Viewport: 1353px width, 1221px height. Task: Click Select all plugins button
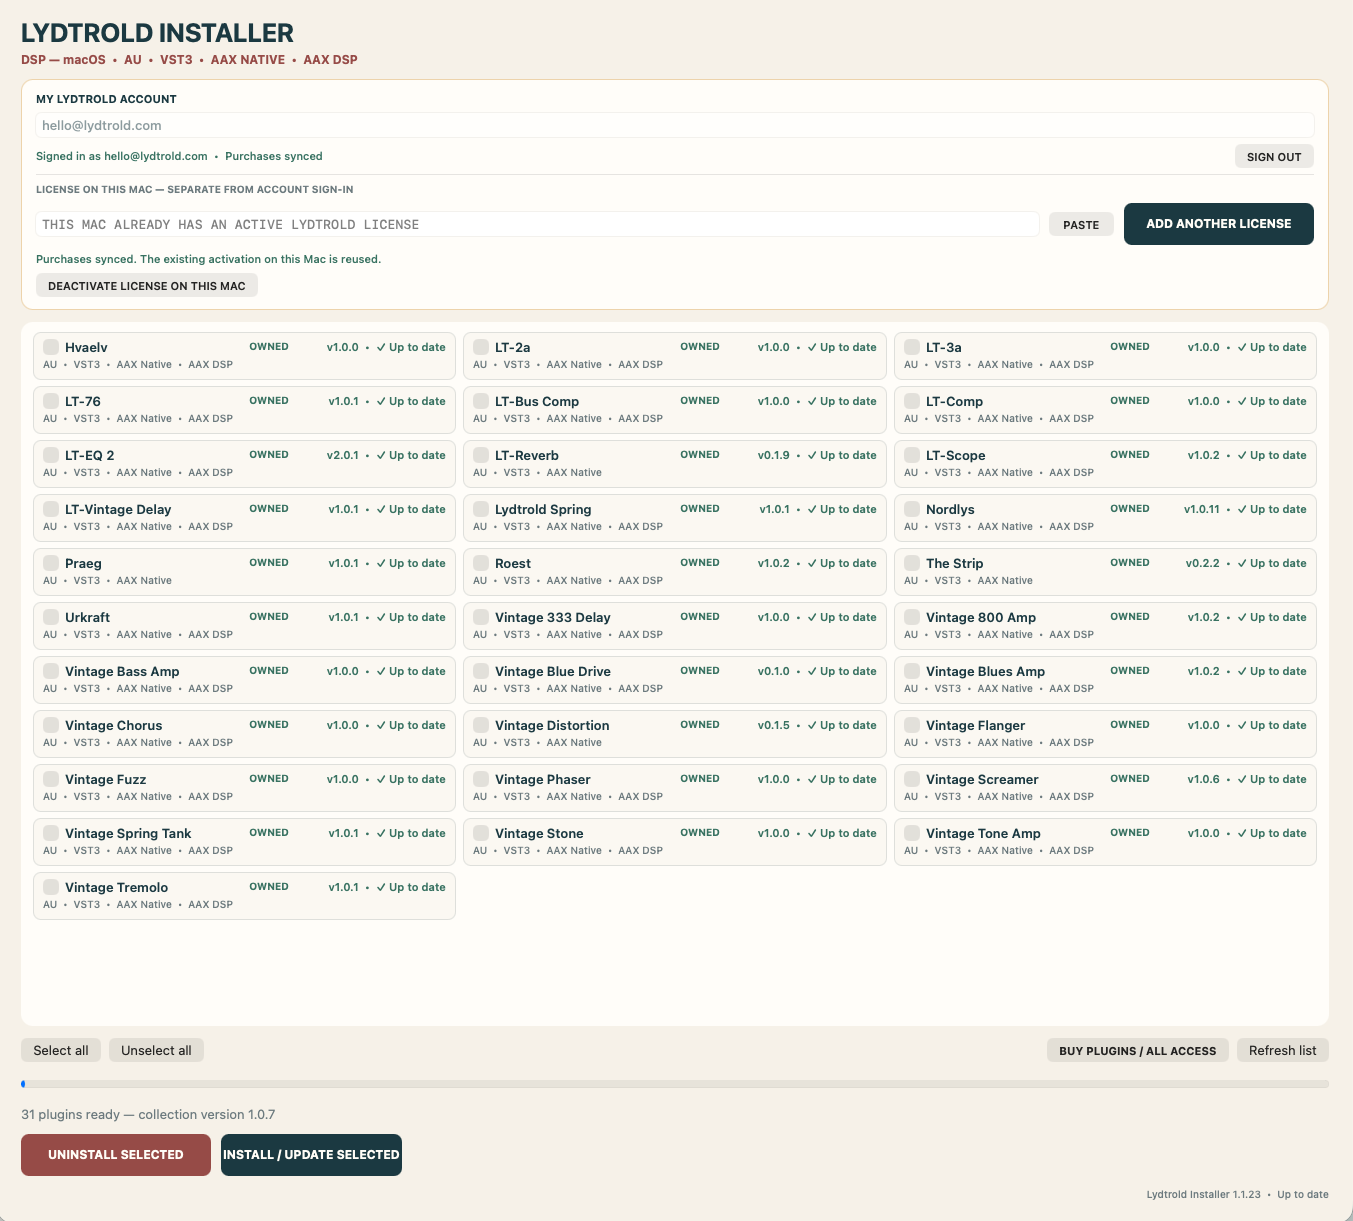[61, 1050]
